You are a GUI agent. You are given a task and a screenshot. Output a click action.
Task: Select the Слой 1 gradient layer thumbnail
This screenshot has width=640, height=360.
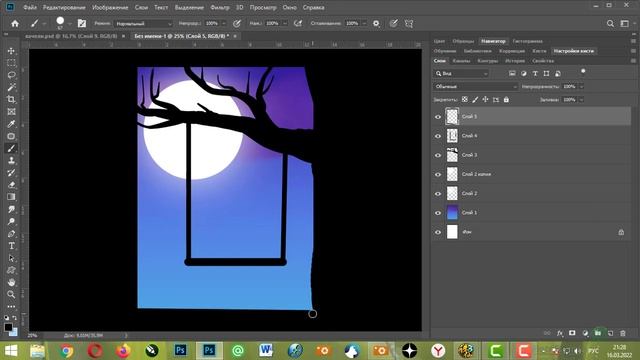coord(452,213)
